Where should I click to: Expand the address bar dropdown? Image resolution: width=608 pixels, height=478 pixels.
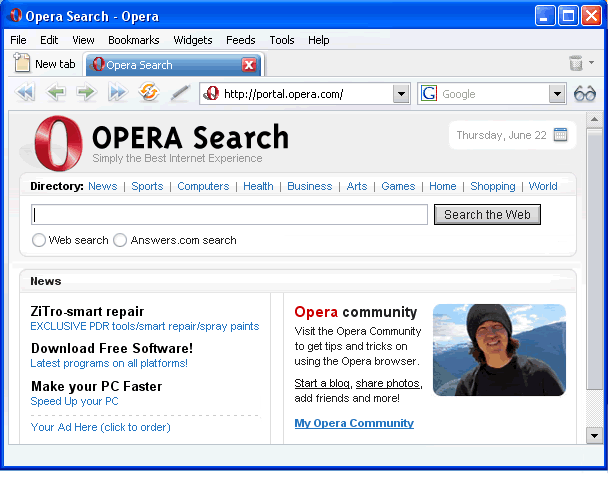click(401, 94)
